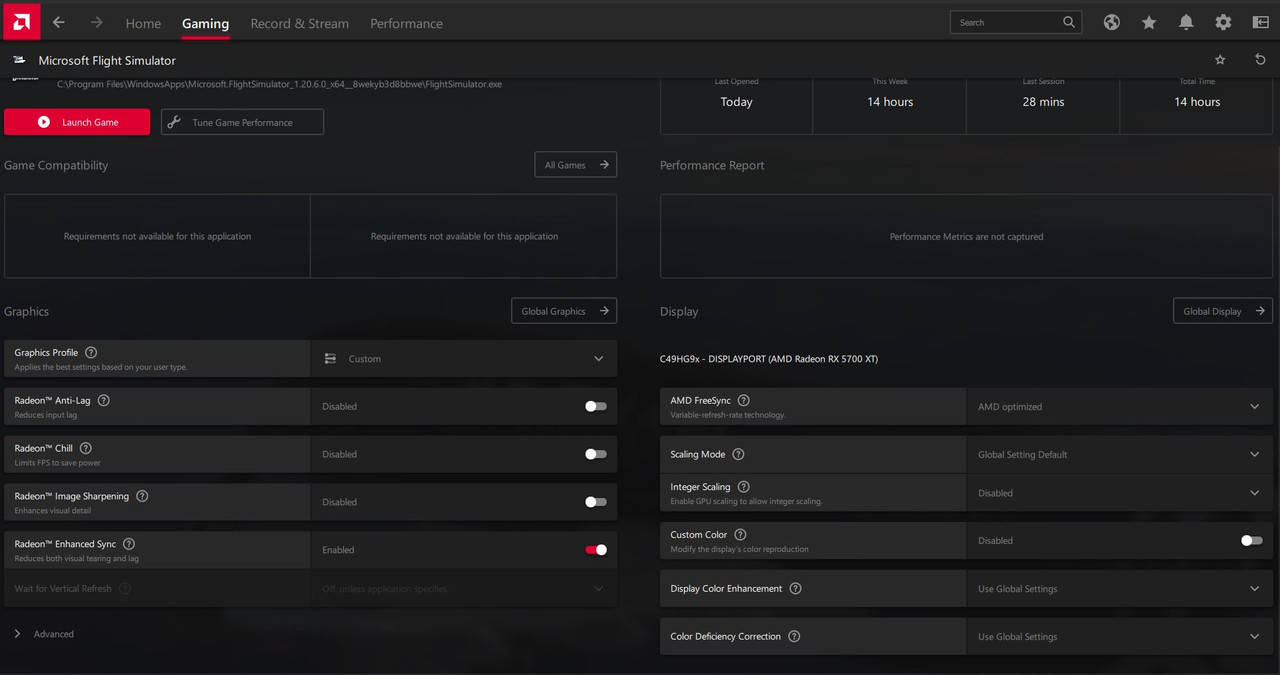The width and height of the screenshot is (1280, 675).
Task: Show help for Scaling Mode
Action: pyautogui.click(x=738, y=454)
